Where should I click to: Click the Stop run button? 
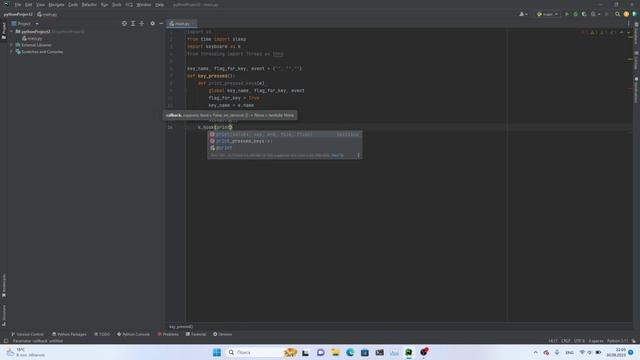tap(607, 14)
